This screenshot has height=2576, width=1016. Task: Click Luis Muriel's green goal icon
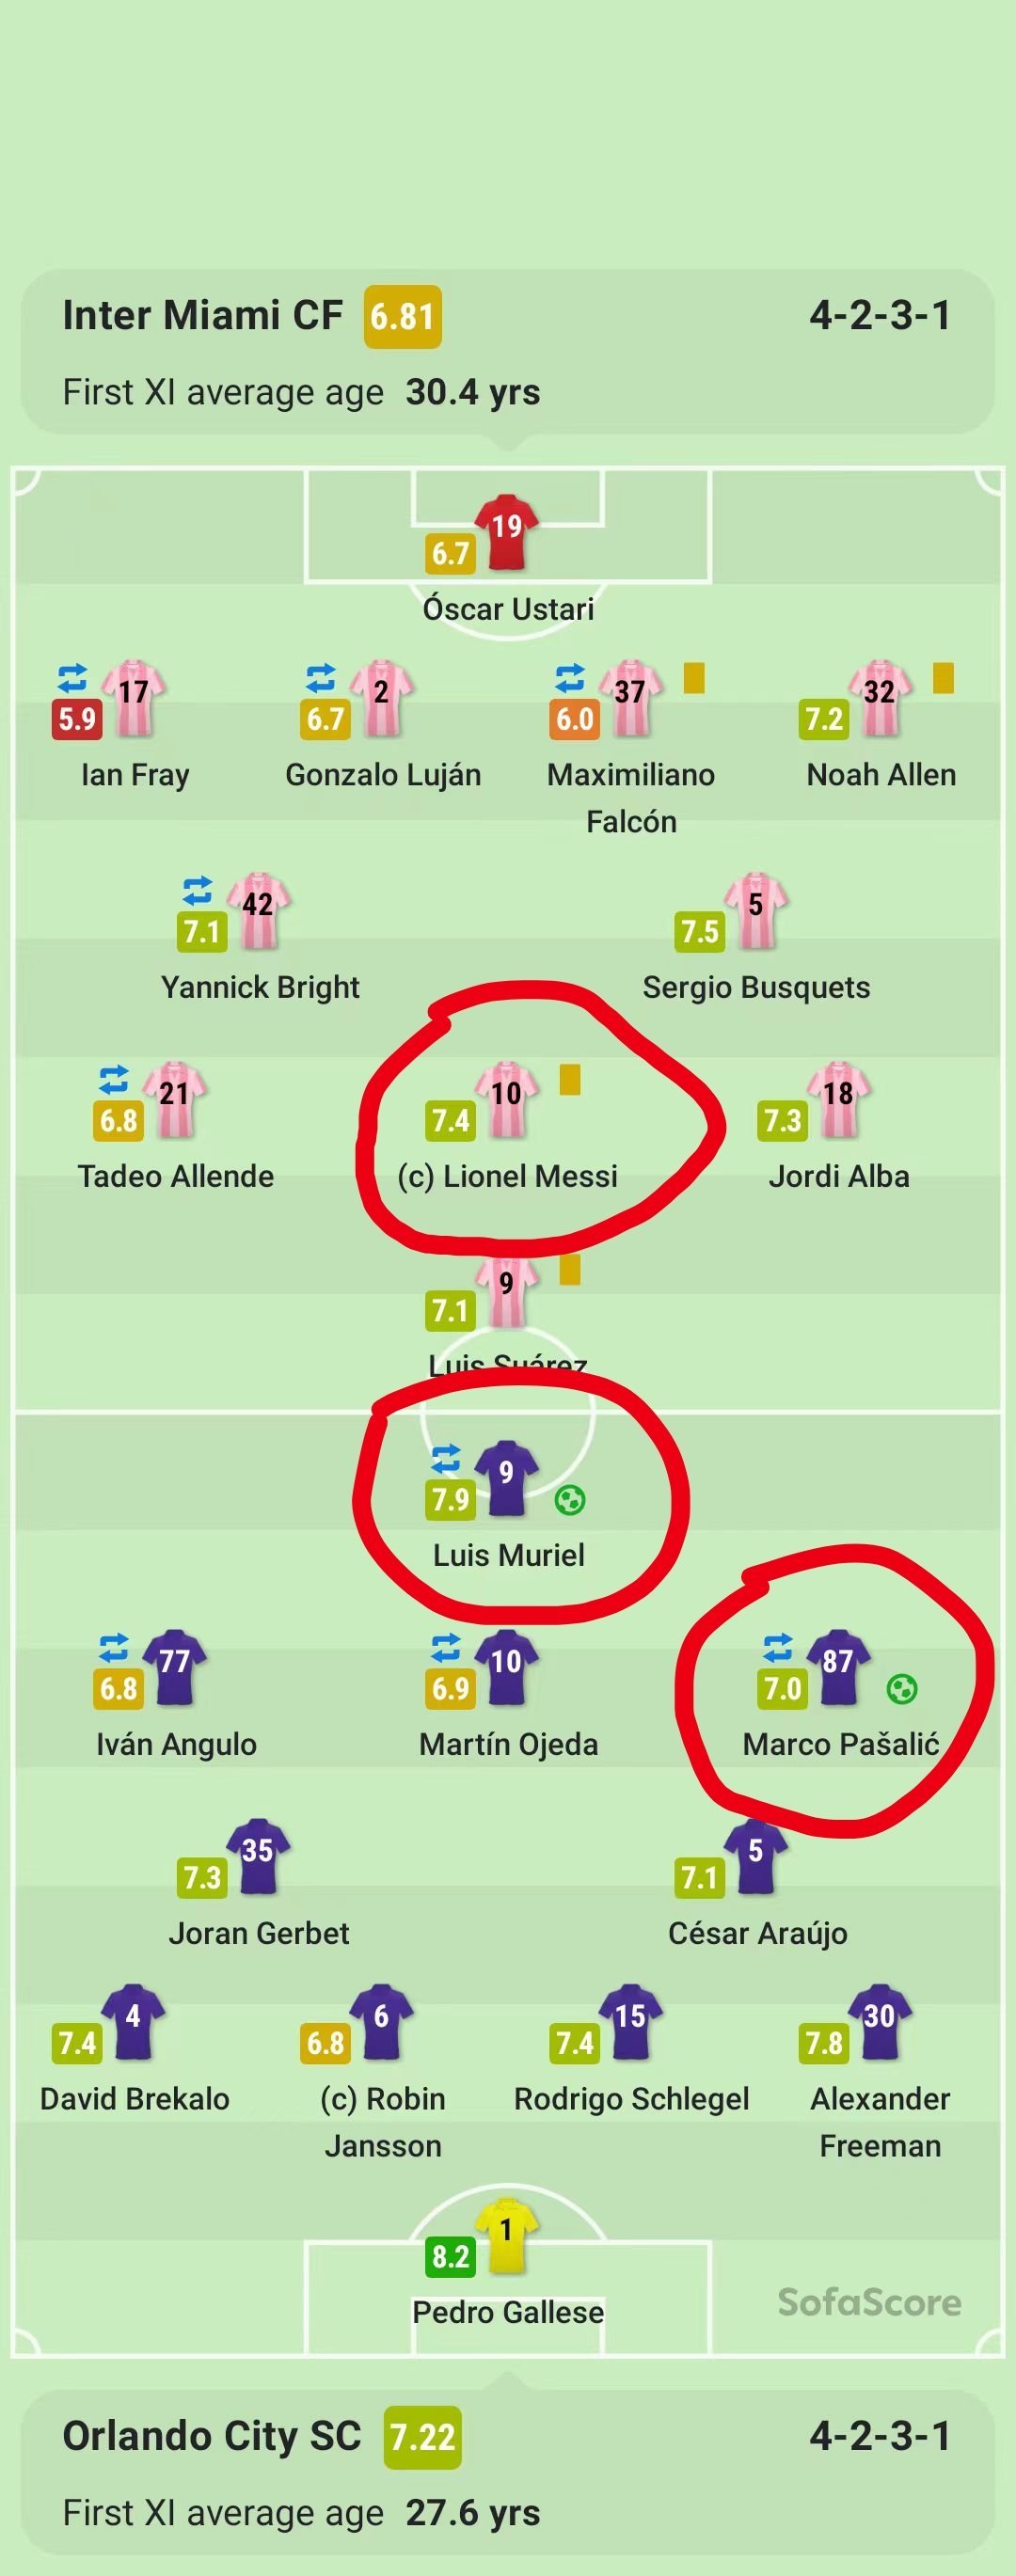570,1500
